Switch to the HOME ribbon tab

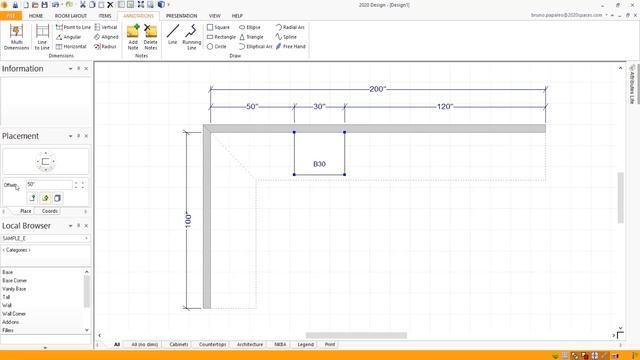36,16
